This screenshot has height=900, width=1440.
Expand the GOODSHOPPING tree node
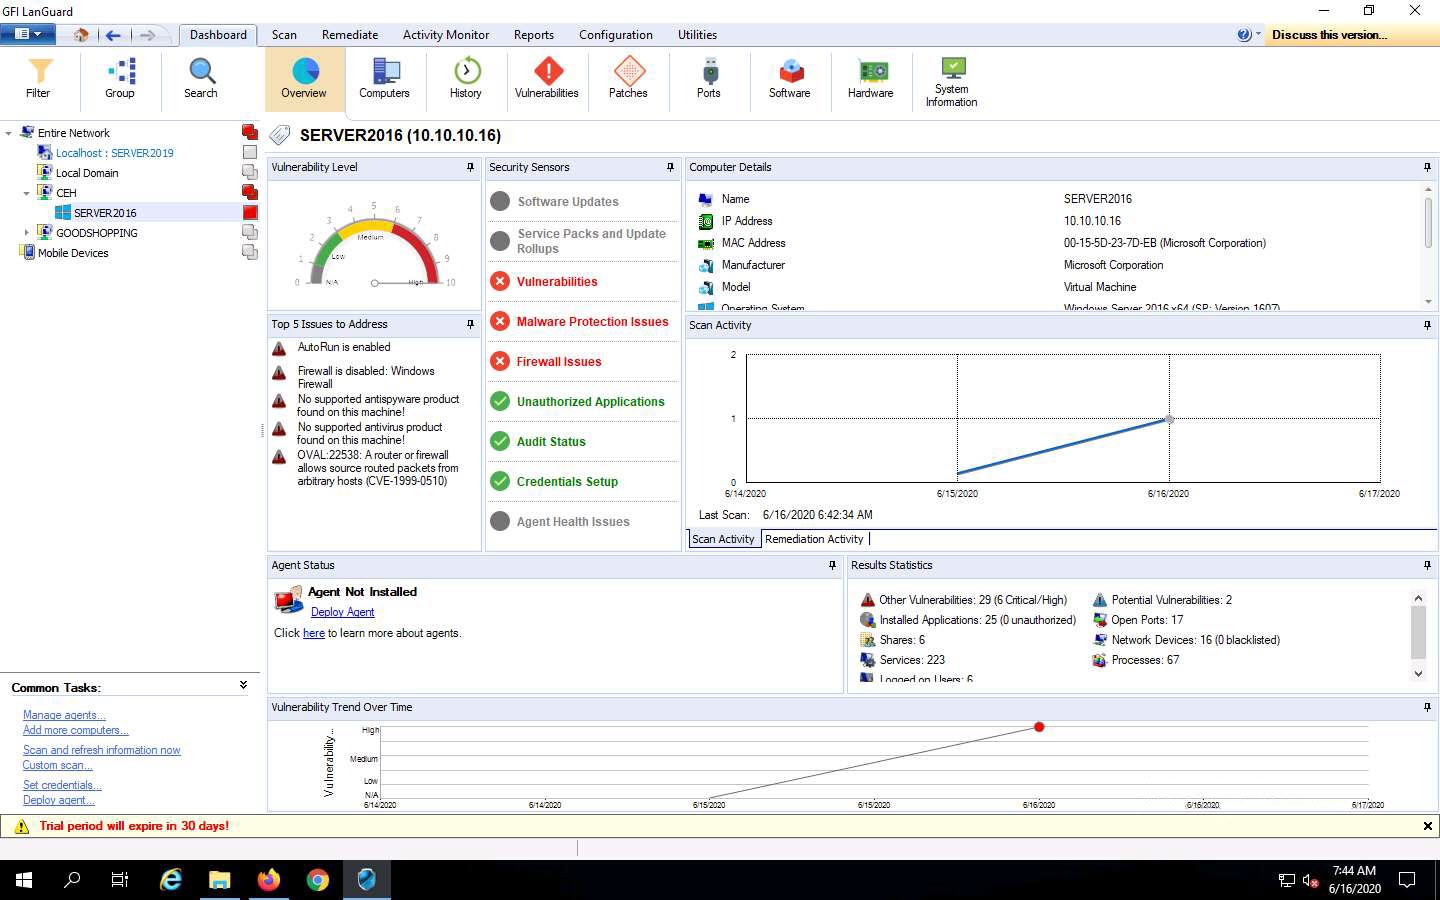27,233
